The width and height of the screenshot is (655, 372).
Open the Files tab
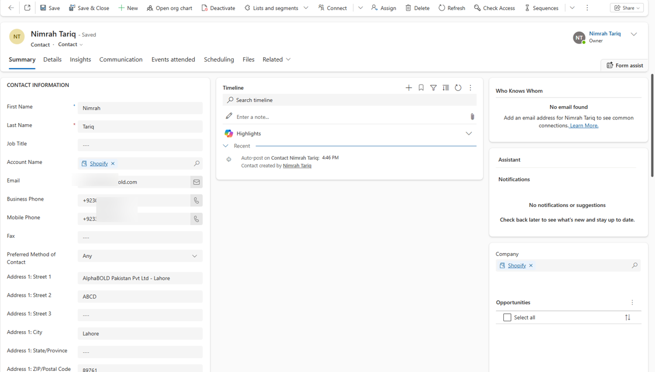tap(248, 59)
